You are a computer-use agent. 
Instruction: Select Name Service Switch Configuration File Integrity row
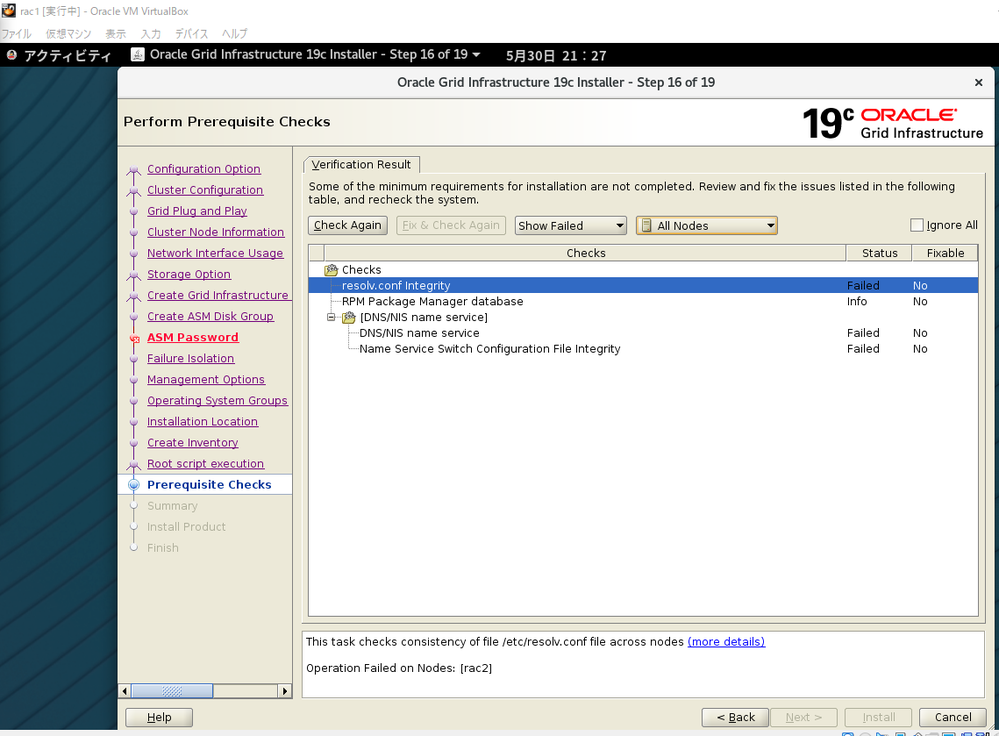[x=643, y=349]
